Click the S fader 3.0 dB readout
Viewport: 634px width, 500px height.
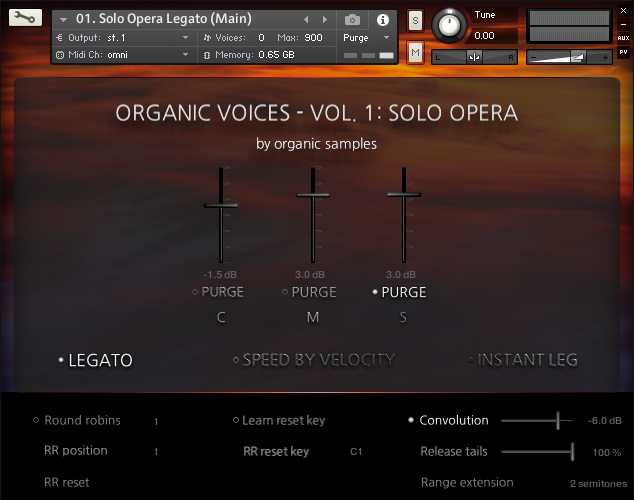click(401, 275)
